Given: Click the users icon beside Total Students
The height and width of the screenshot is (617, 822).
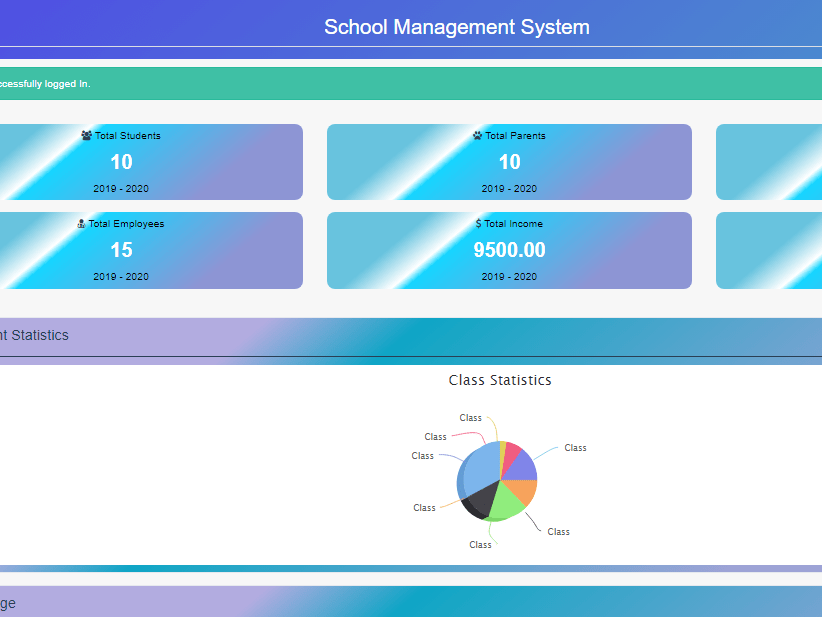Looking at the screenshot, I should click(x=86, y=135).
